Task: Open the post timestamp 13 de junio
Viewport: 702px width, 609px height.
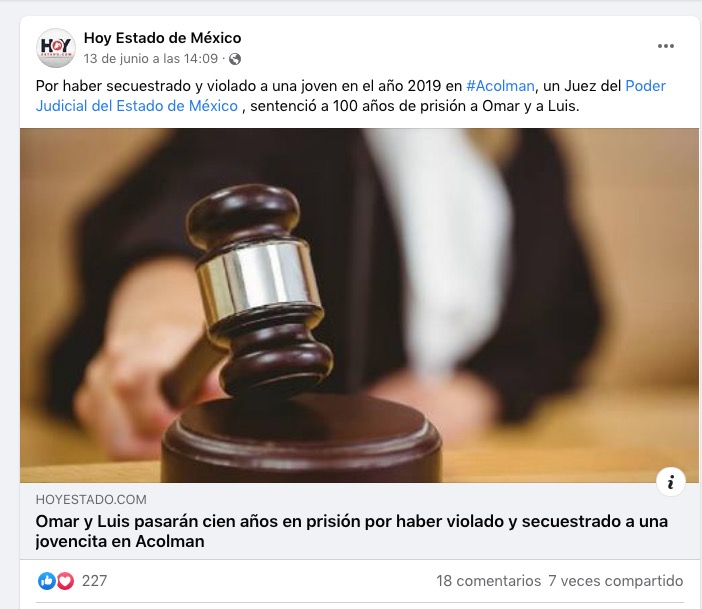Action: [x=151, y=59]
